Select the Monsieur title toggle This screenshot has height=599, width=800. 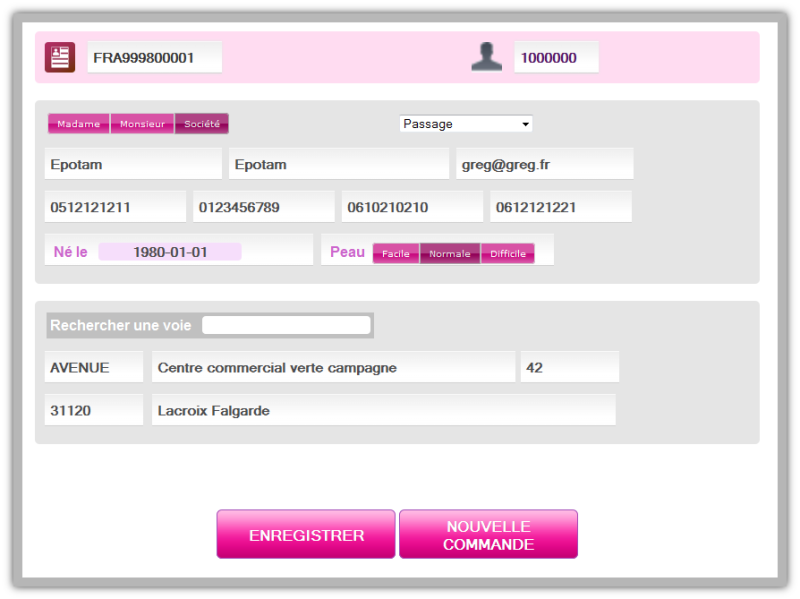point(142,124)
